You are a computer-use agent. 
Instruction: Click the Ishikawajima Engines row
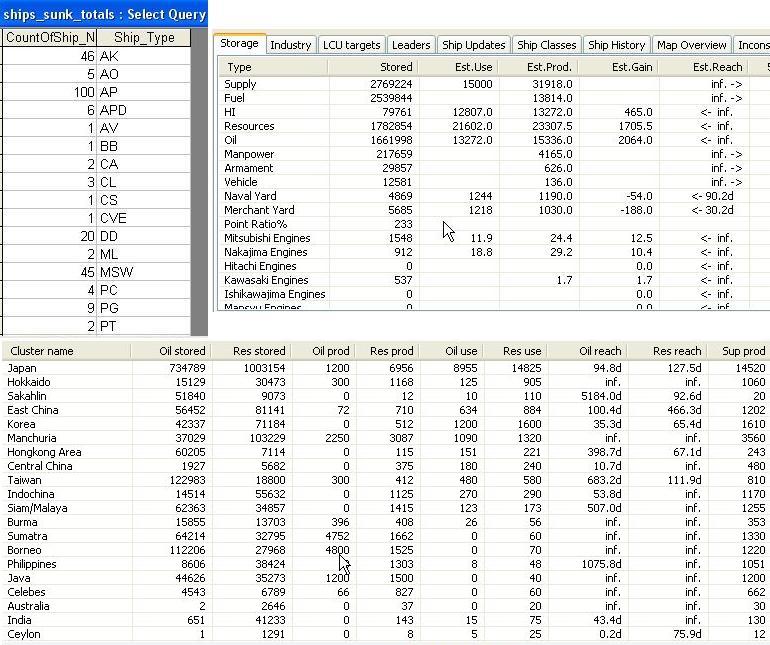pyautogui.click(x=494, y=294)
